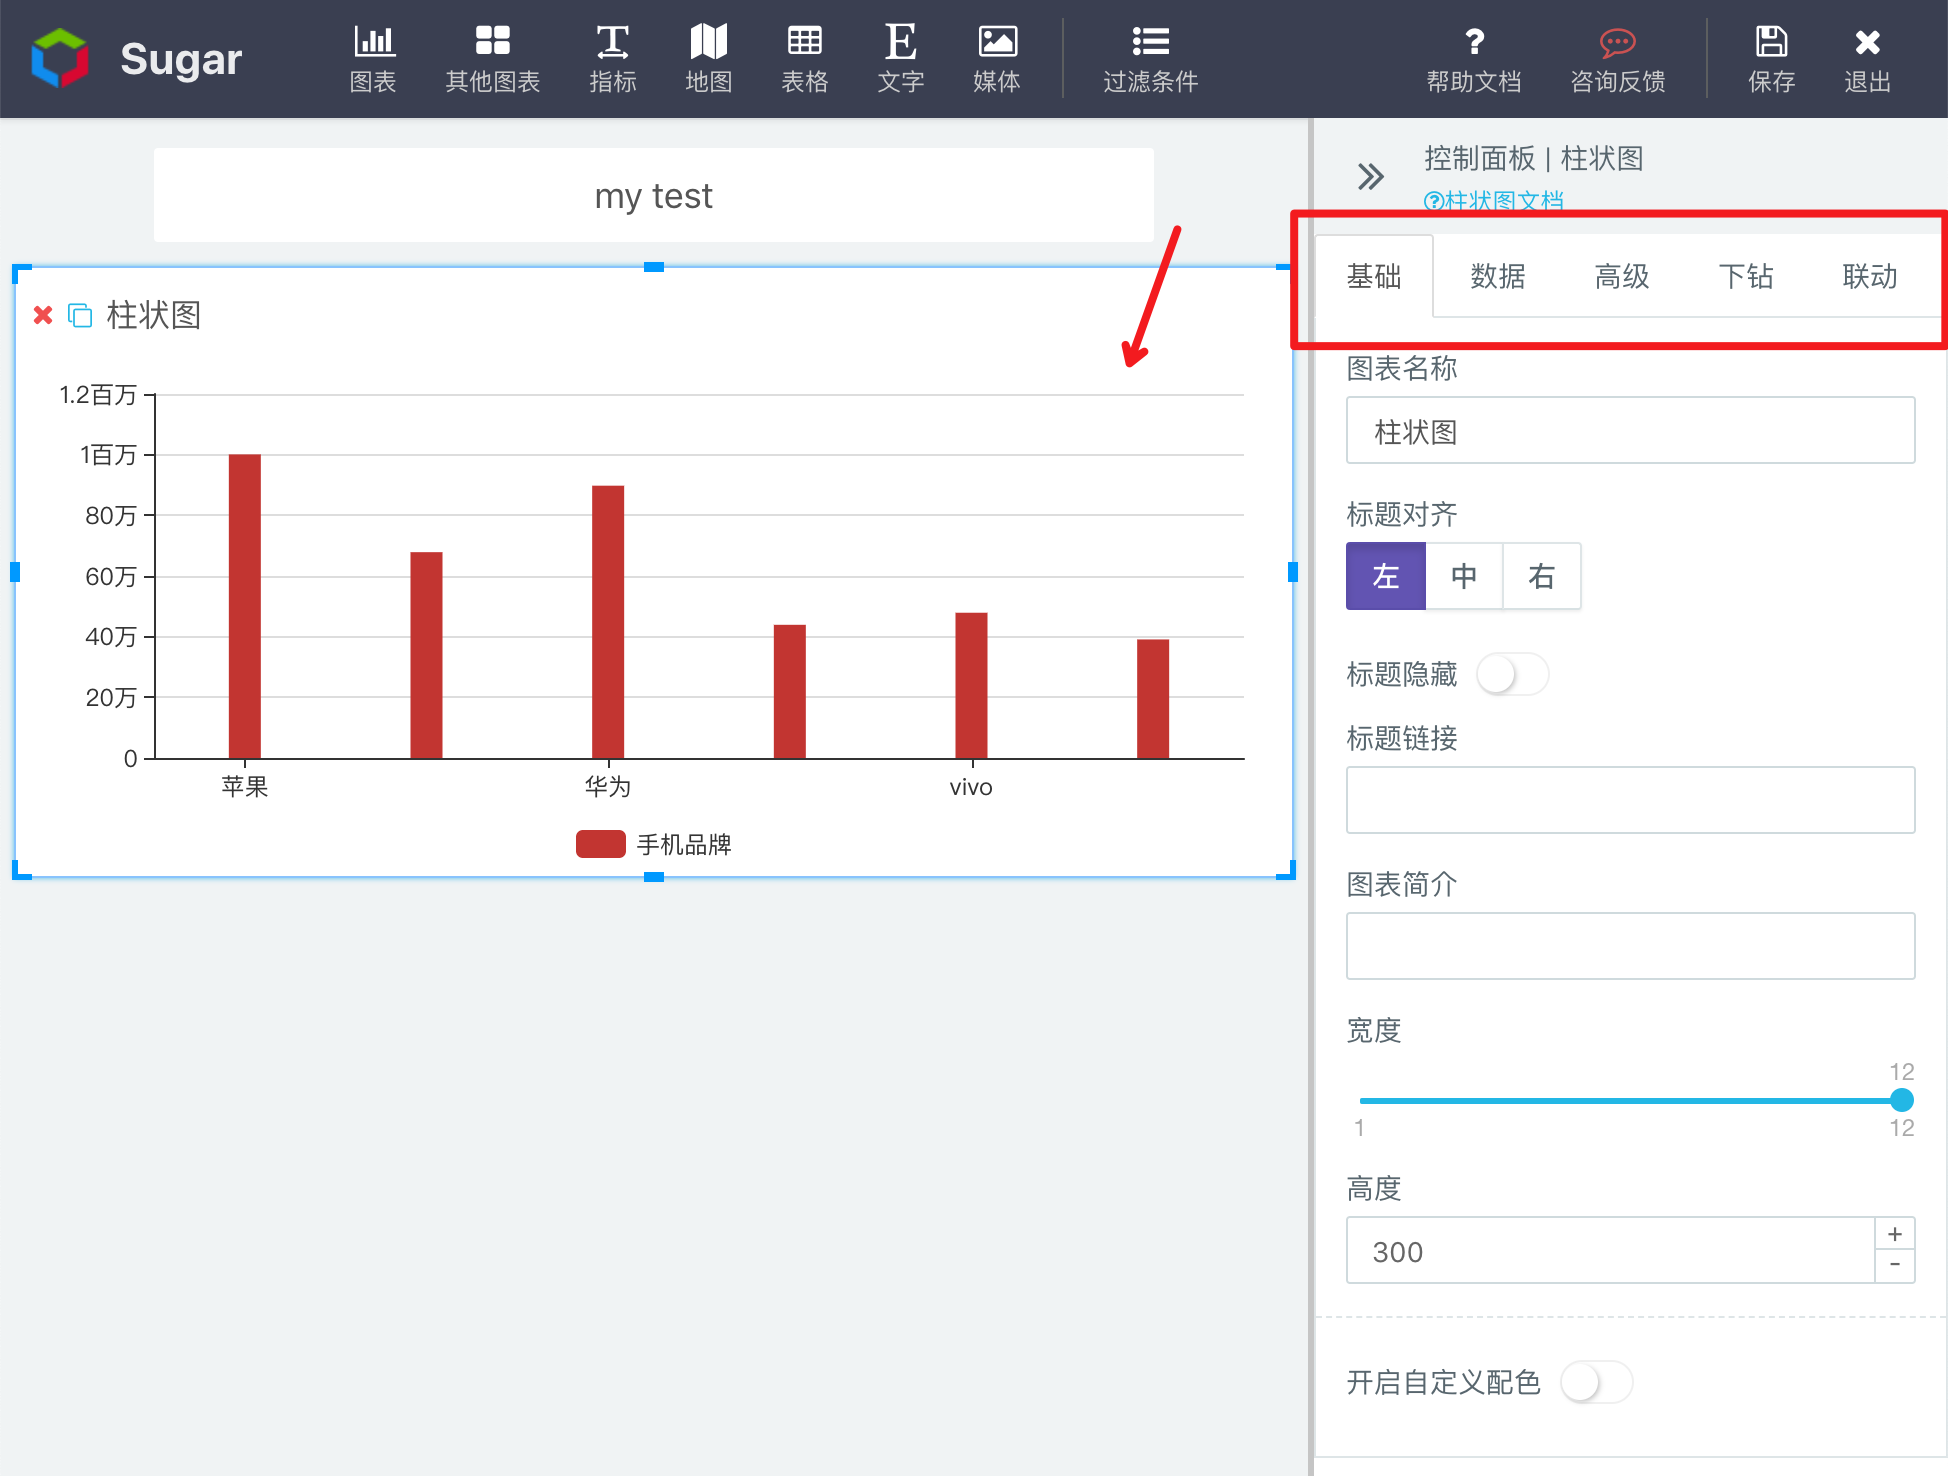Click the 高度 value field showing 300
This screenshot has height=1476, width=1948.
[x=1610, y=1250]
